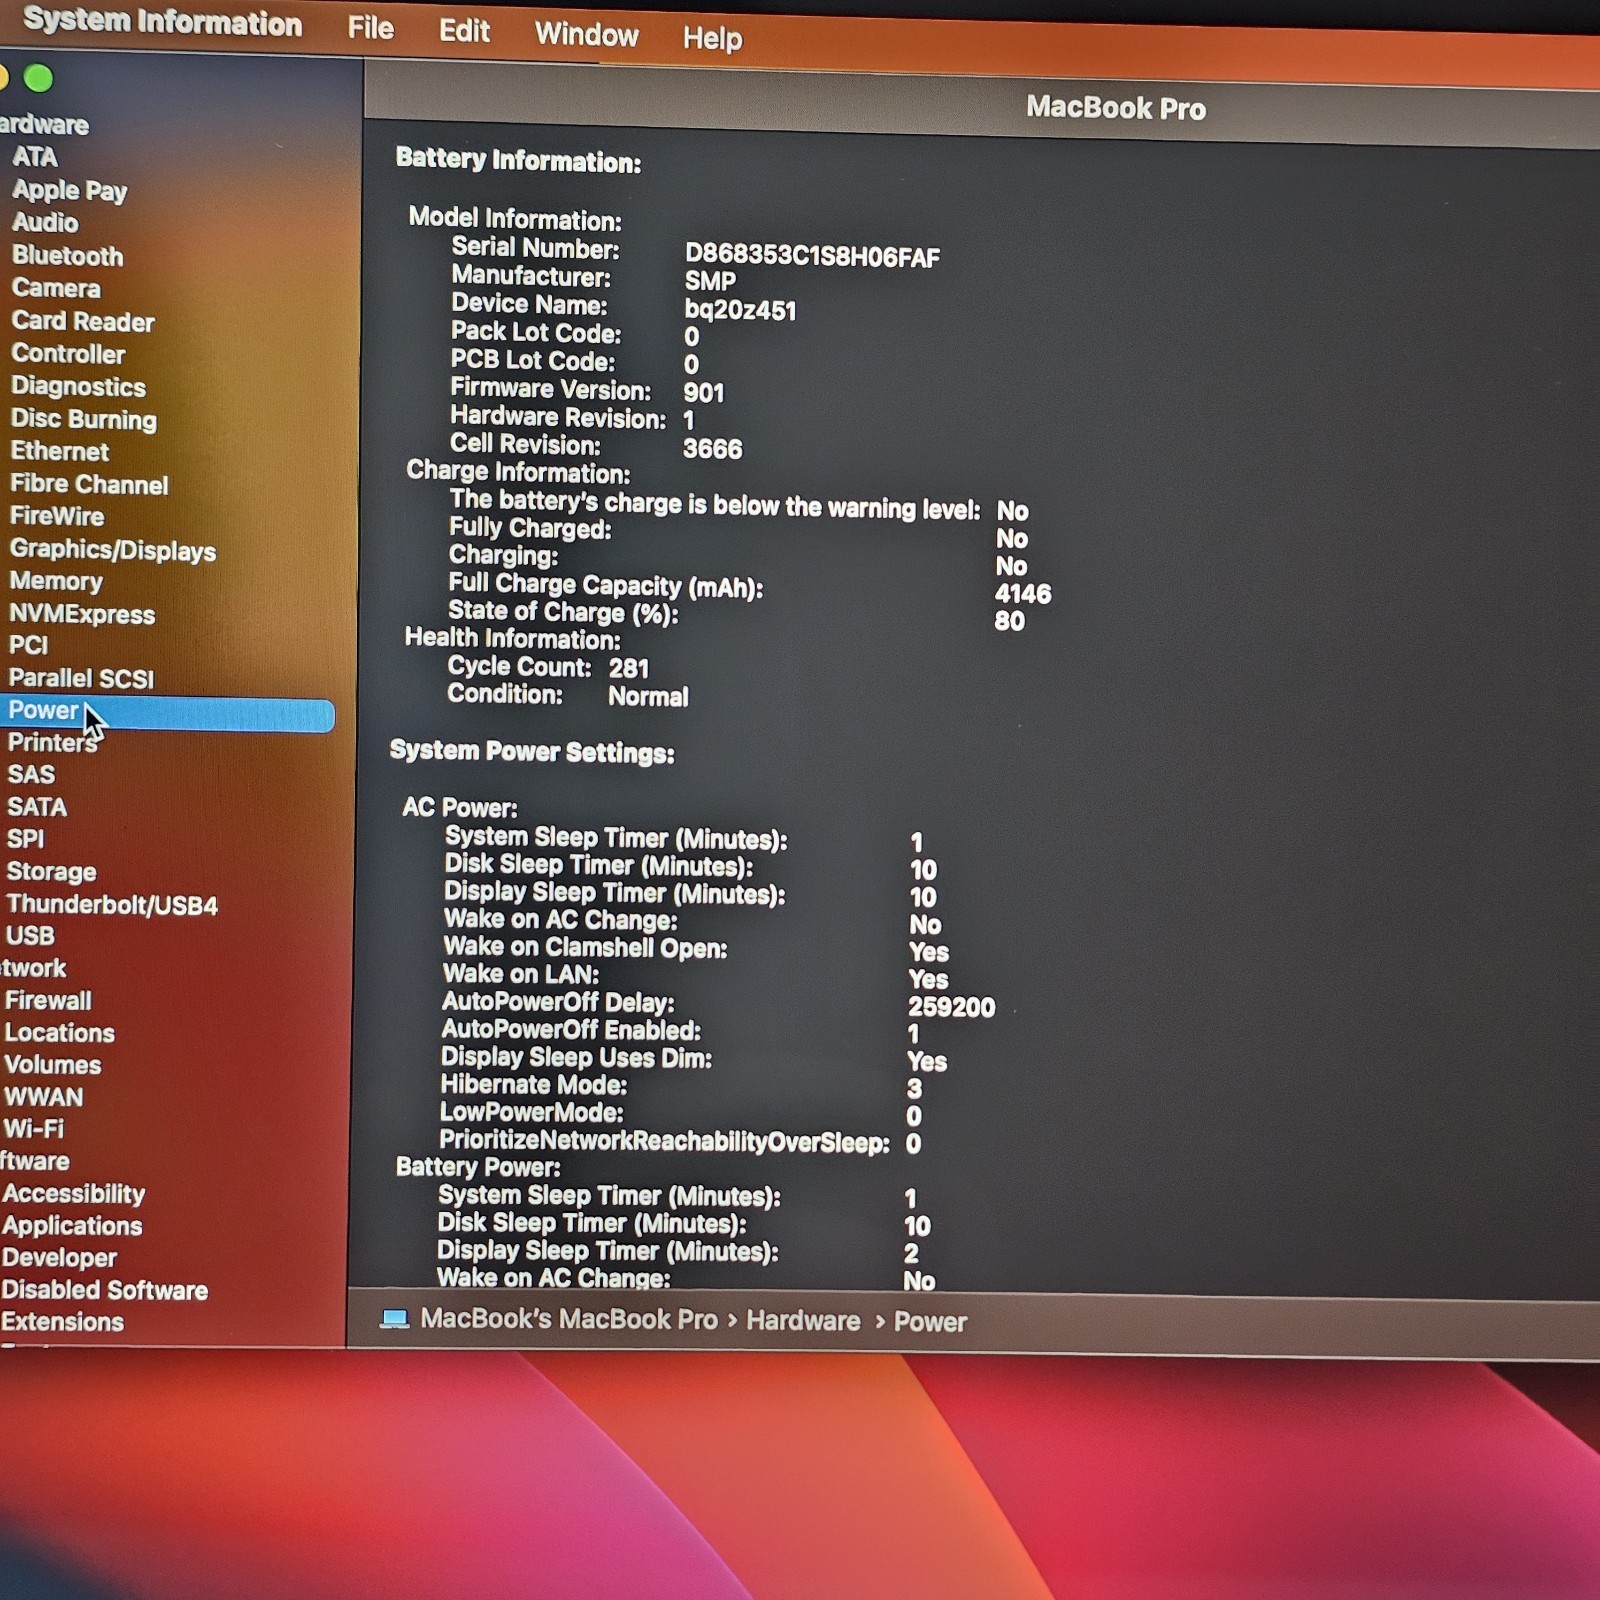Click the MacBook computer icon in path bar
The image size is (1600, 1600).
(x=395, y=1319)
